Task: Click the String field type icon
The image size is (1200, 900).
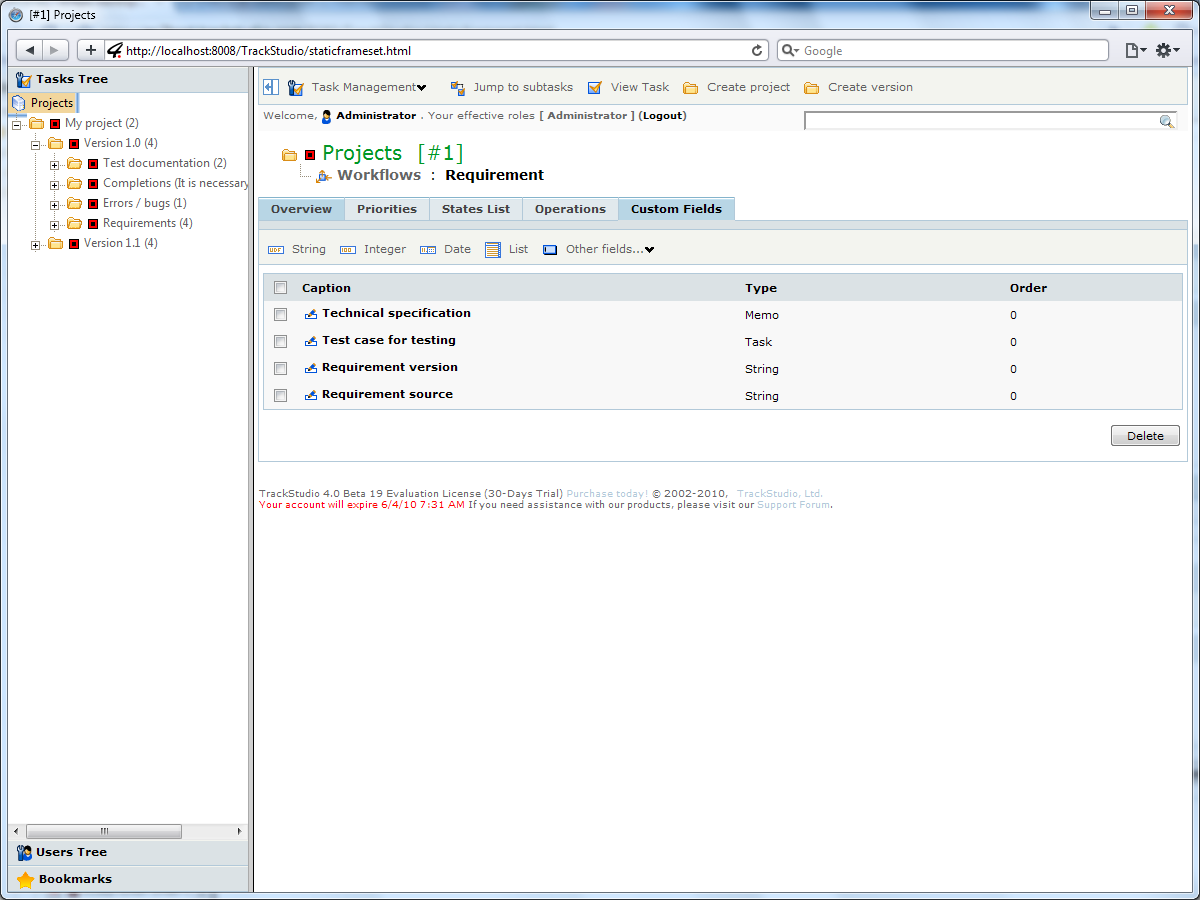Action: 275,250
